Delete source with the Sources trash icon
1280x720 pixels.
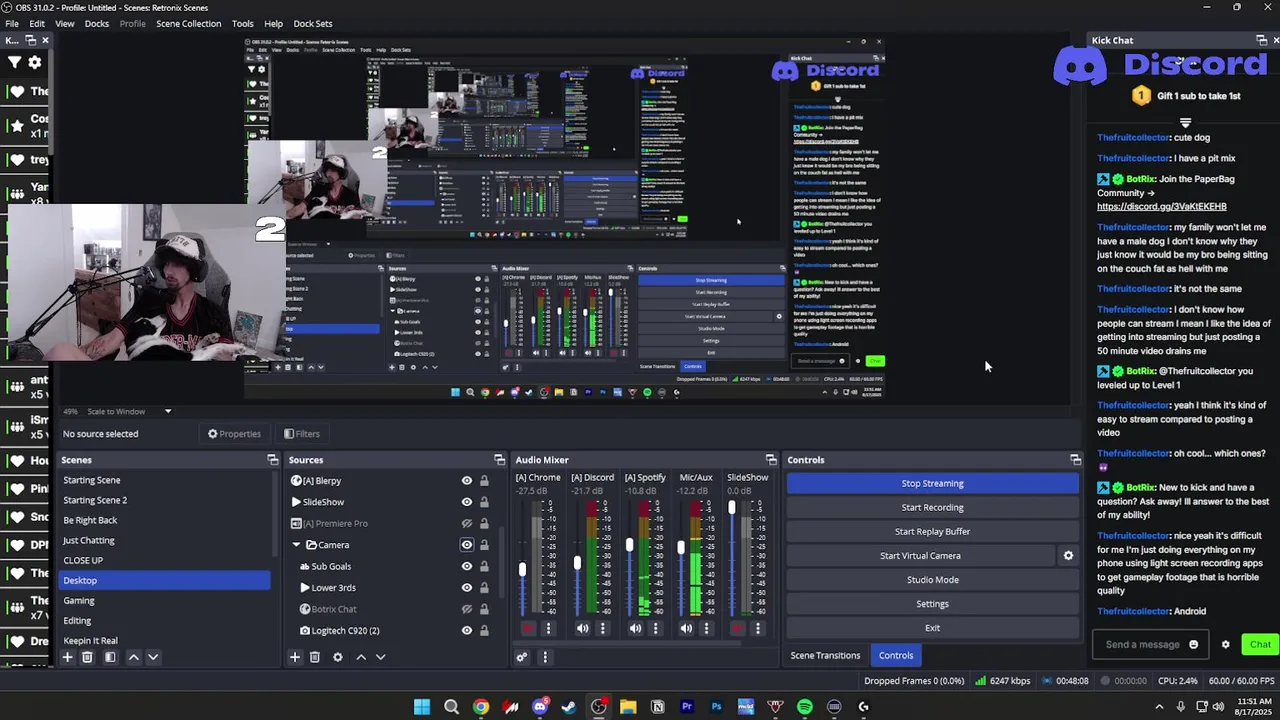click(x=314, y=657)
